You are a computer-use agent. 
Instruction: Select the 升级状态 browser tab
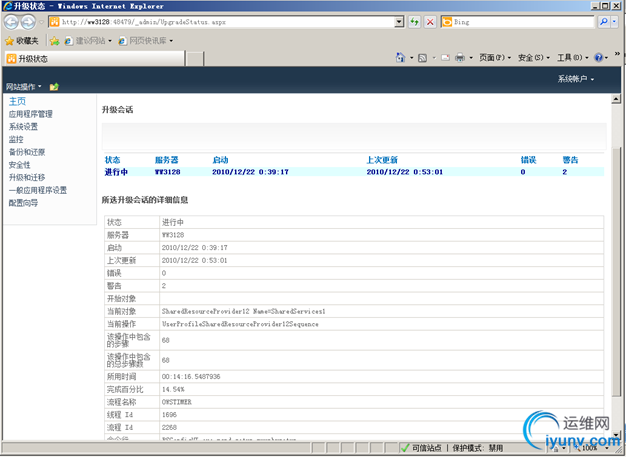point(95,59)
